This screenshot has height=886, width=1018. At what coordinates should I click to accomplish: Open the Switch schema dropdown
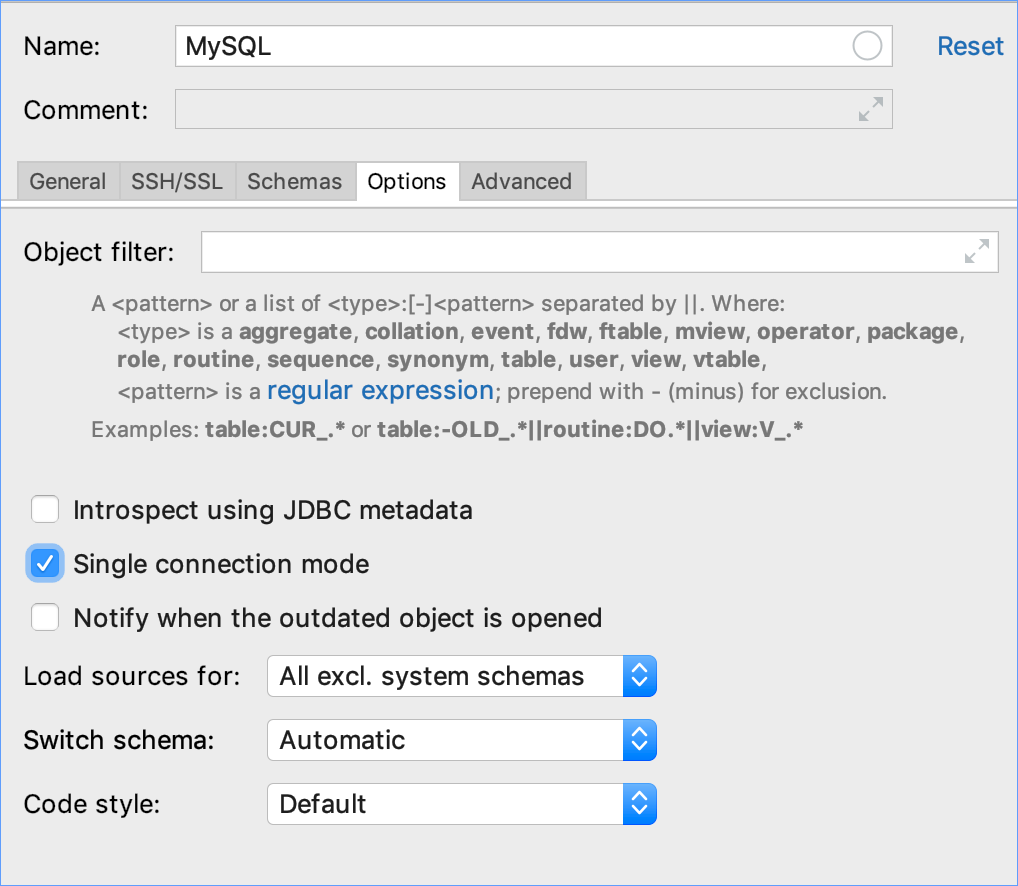pos(462,740)
